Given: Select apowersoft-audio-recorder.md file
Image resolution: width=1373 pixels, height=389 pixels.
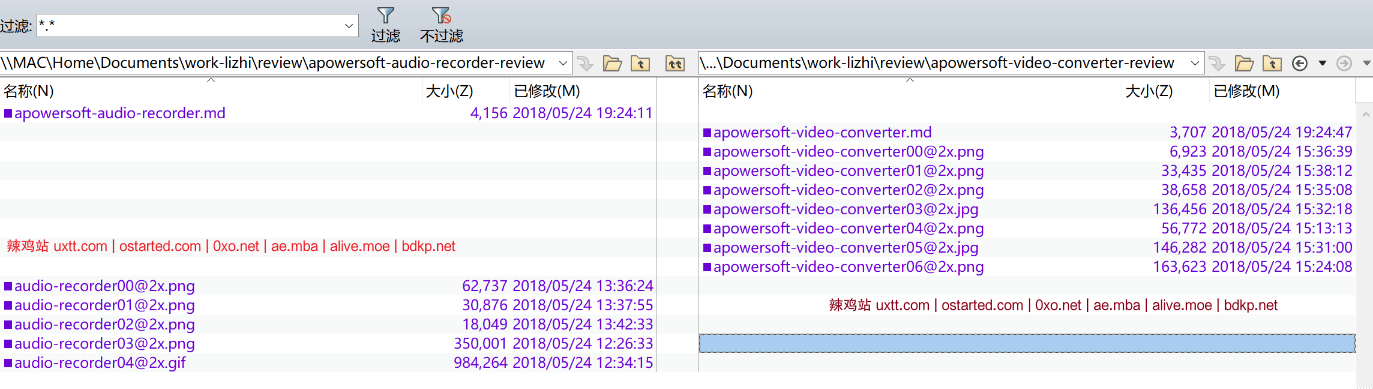Looking at the screenshot, I should click(119, 113).
